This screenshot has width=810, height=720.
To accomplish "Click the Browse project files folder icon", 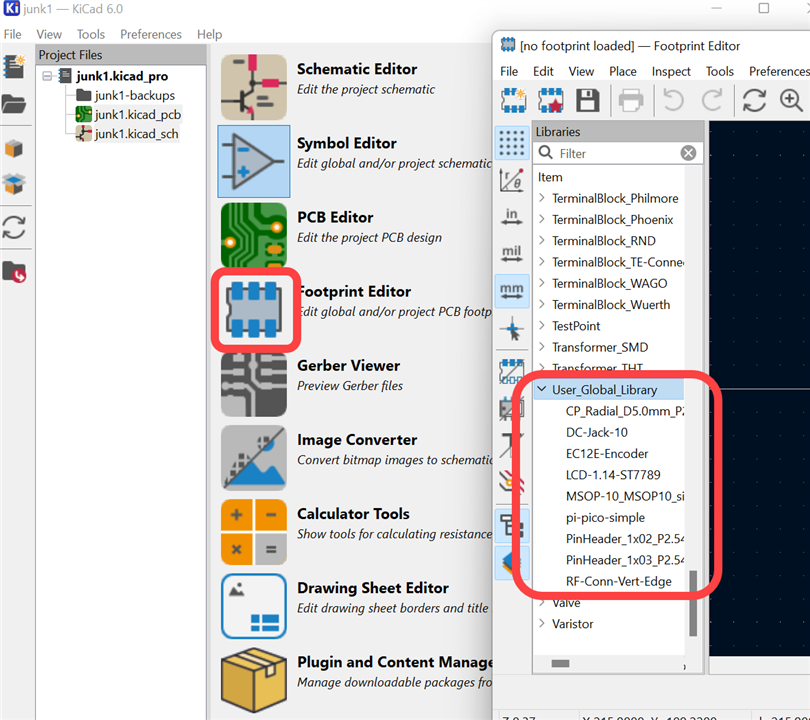I will [x=14, y=272].
